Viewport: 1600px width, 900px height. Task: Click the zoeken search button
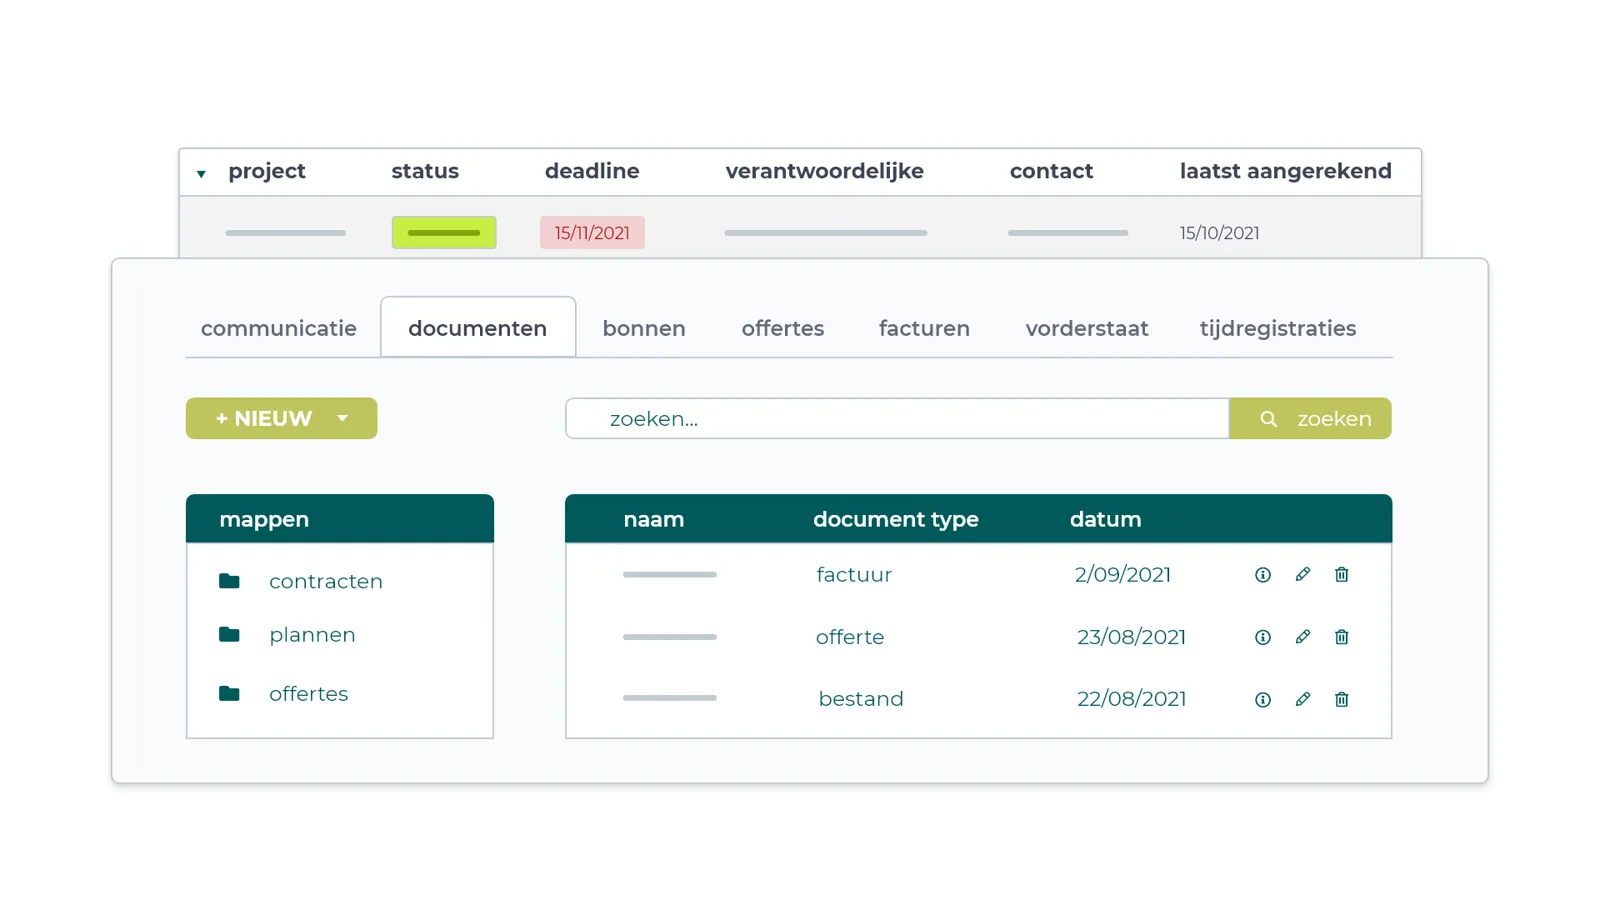pos(1310,418)
